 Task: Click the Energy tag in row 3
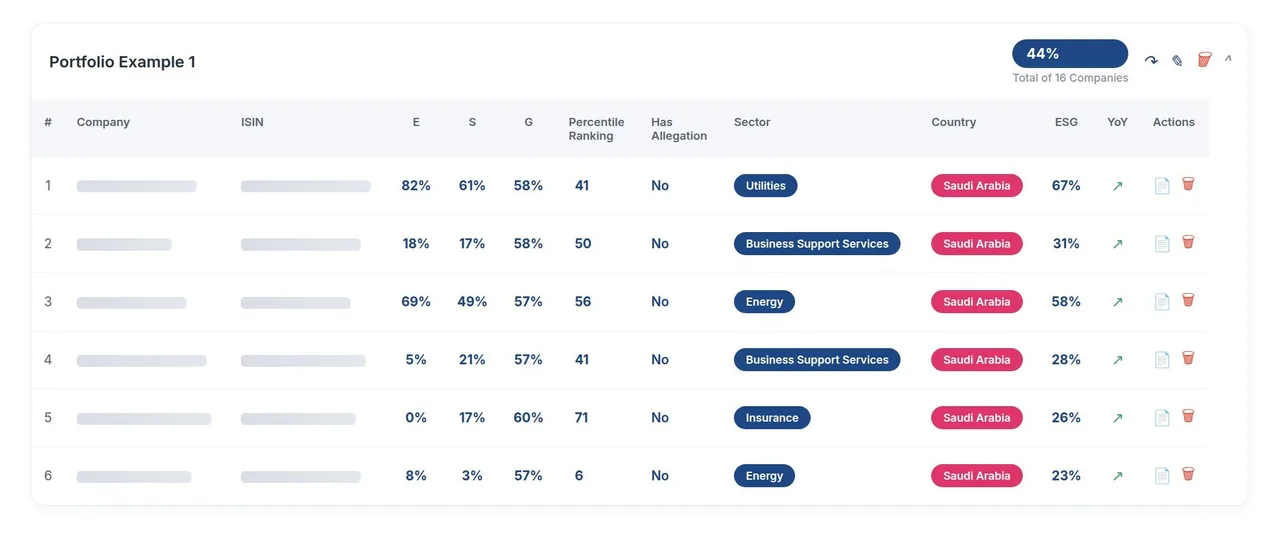(x=764, y=301)
